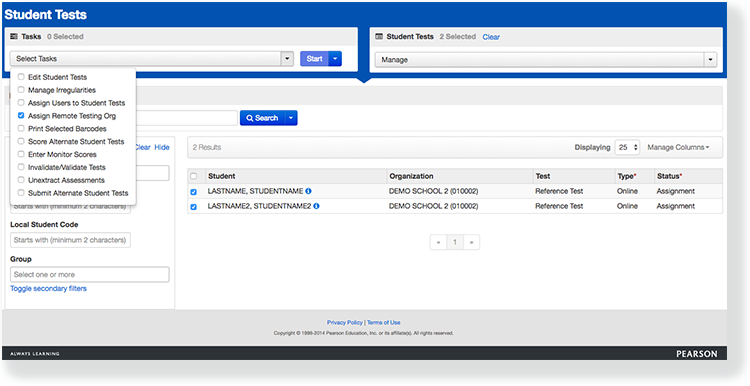
Task: Click the Tasks list icon in header
Action: tap(14, 36)
